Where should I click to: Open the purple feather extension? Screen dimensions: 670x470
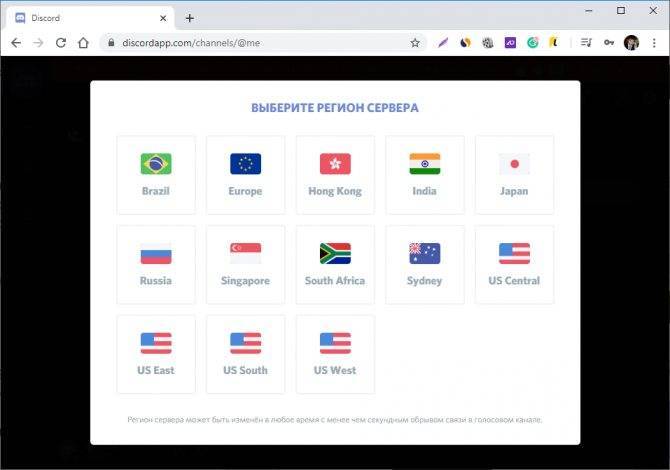[x=443, y=43]
